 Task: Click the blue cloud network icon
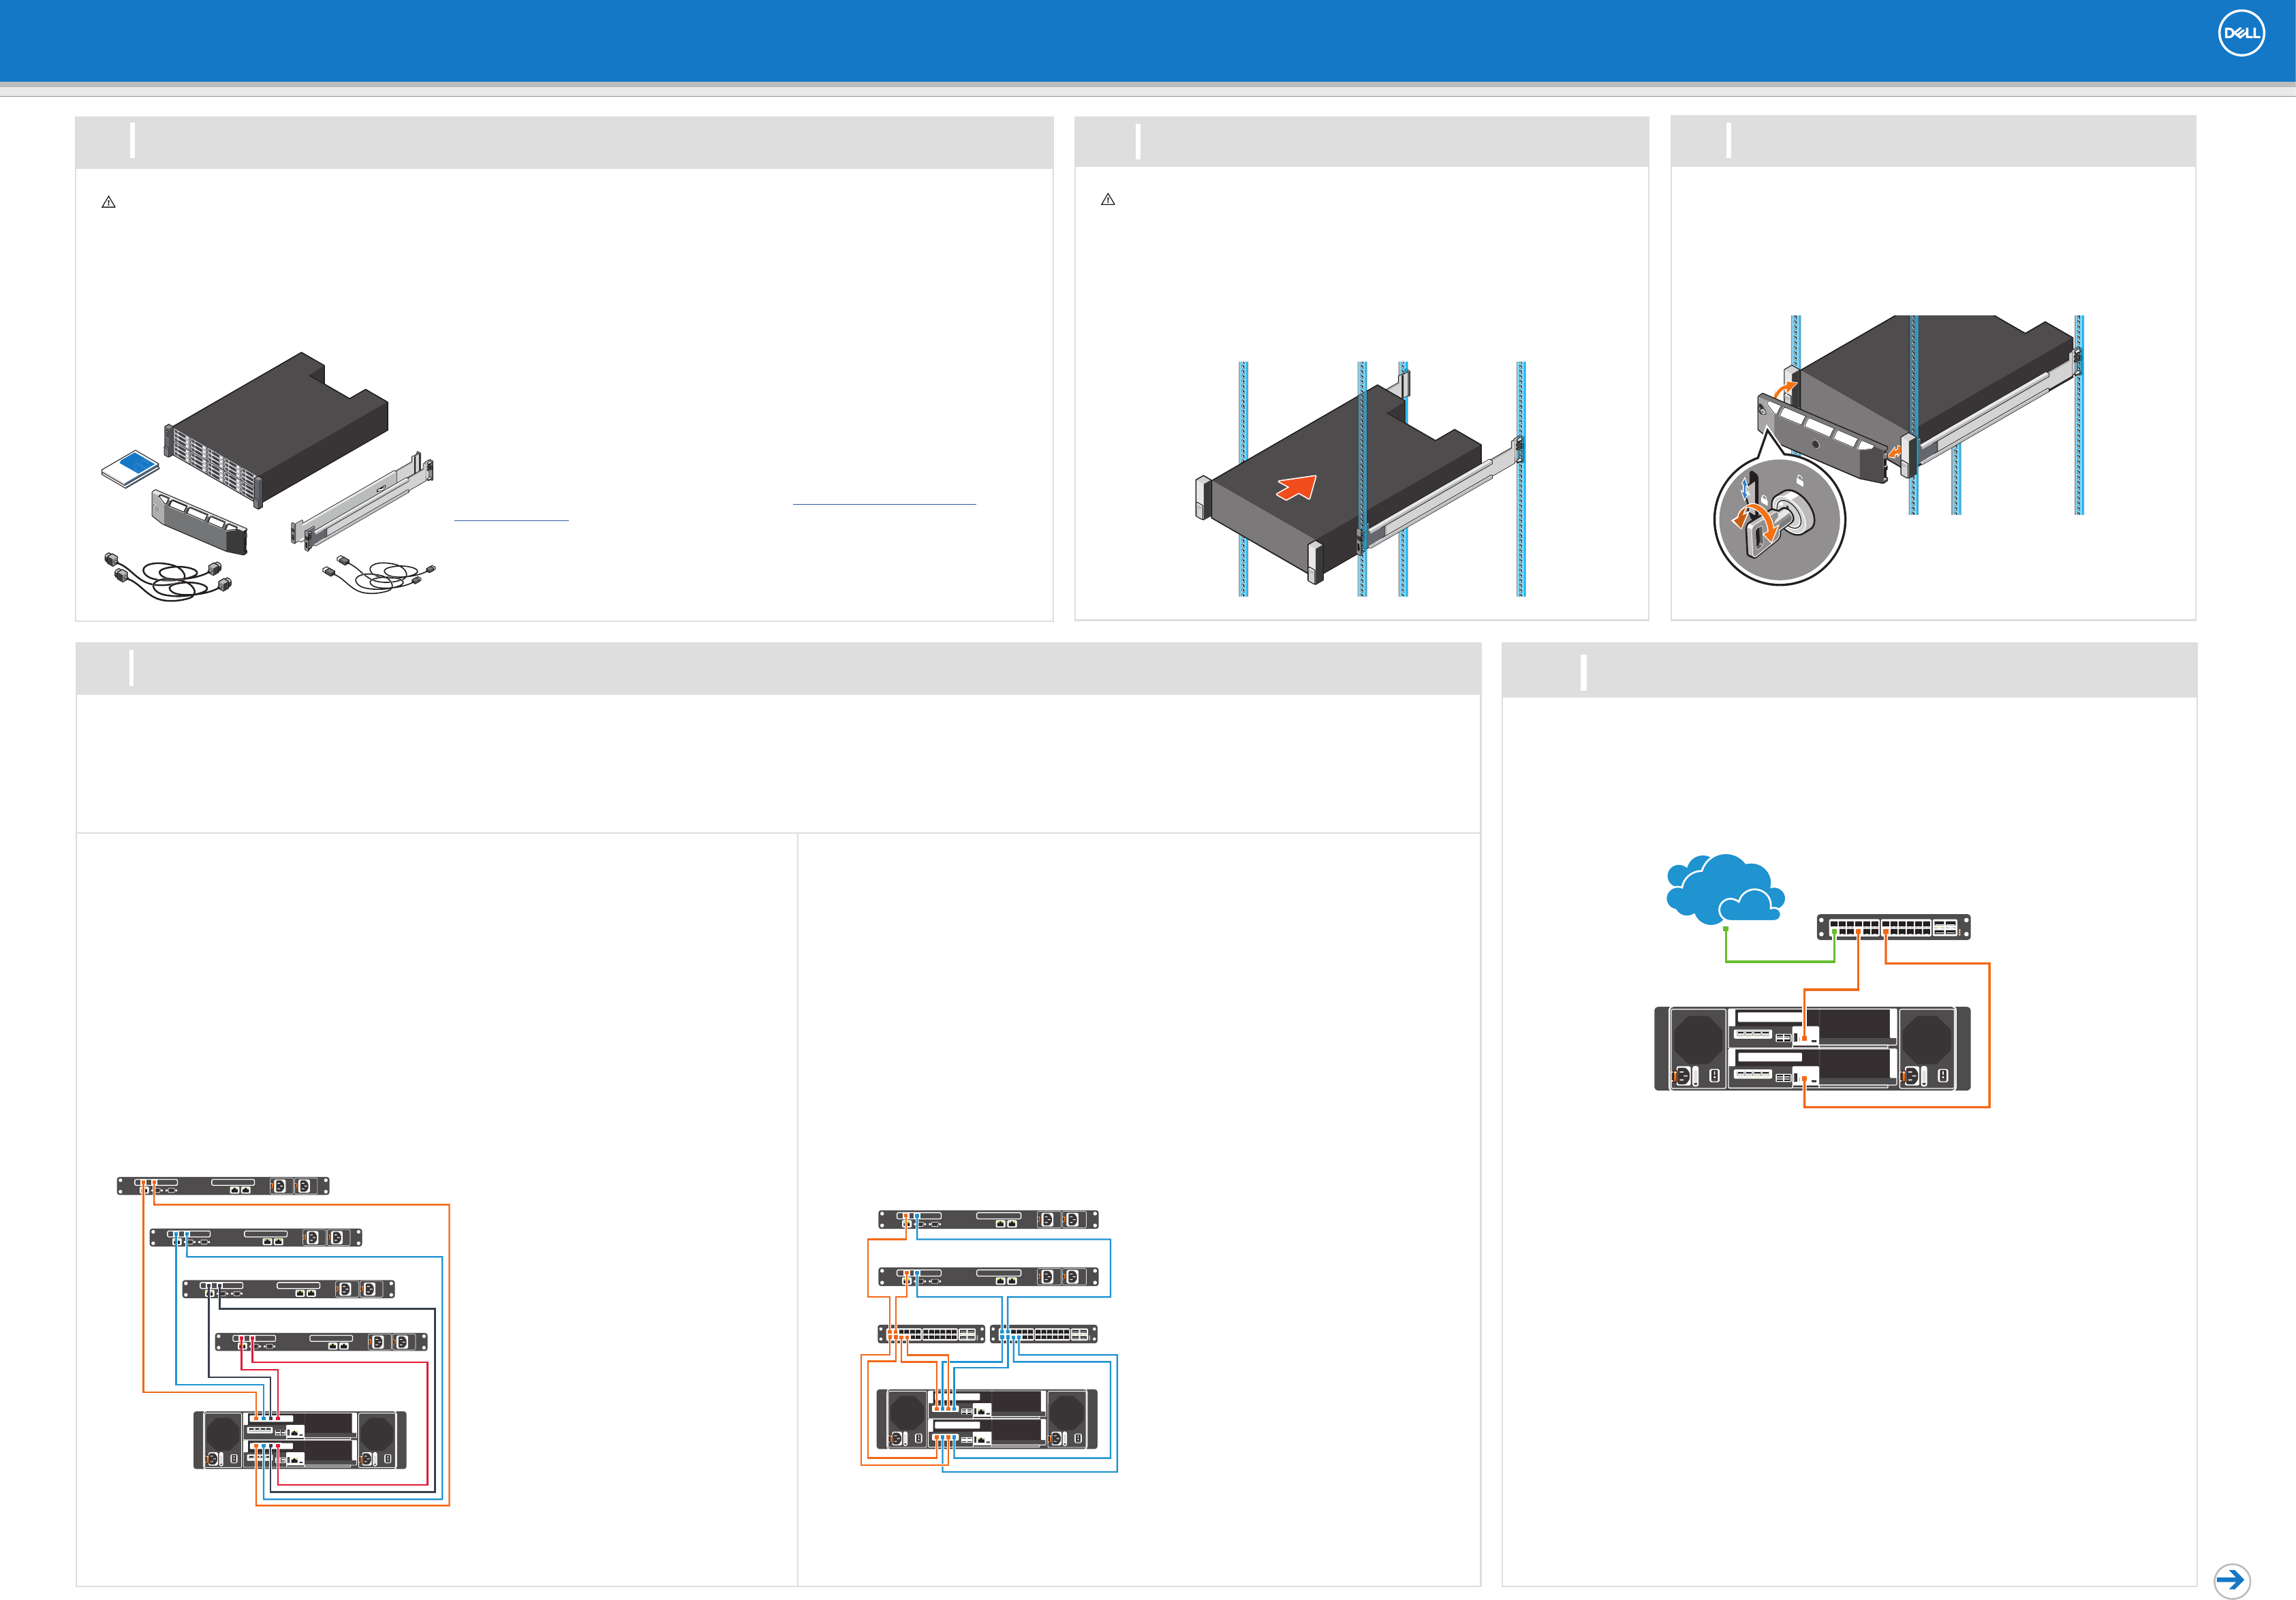[1723, 888]
